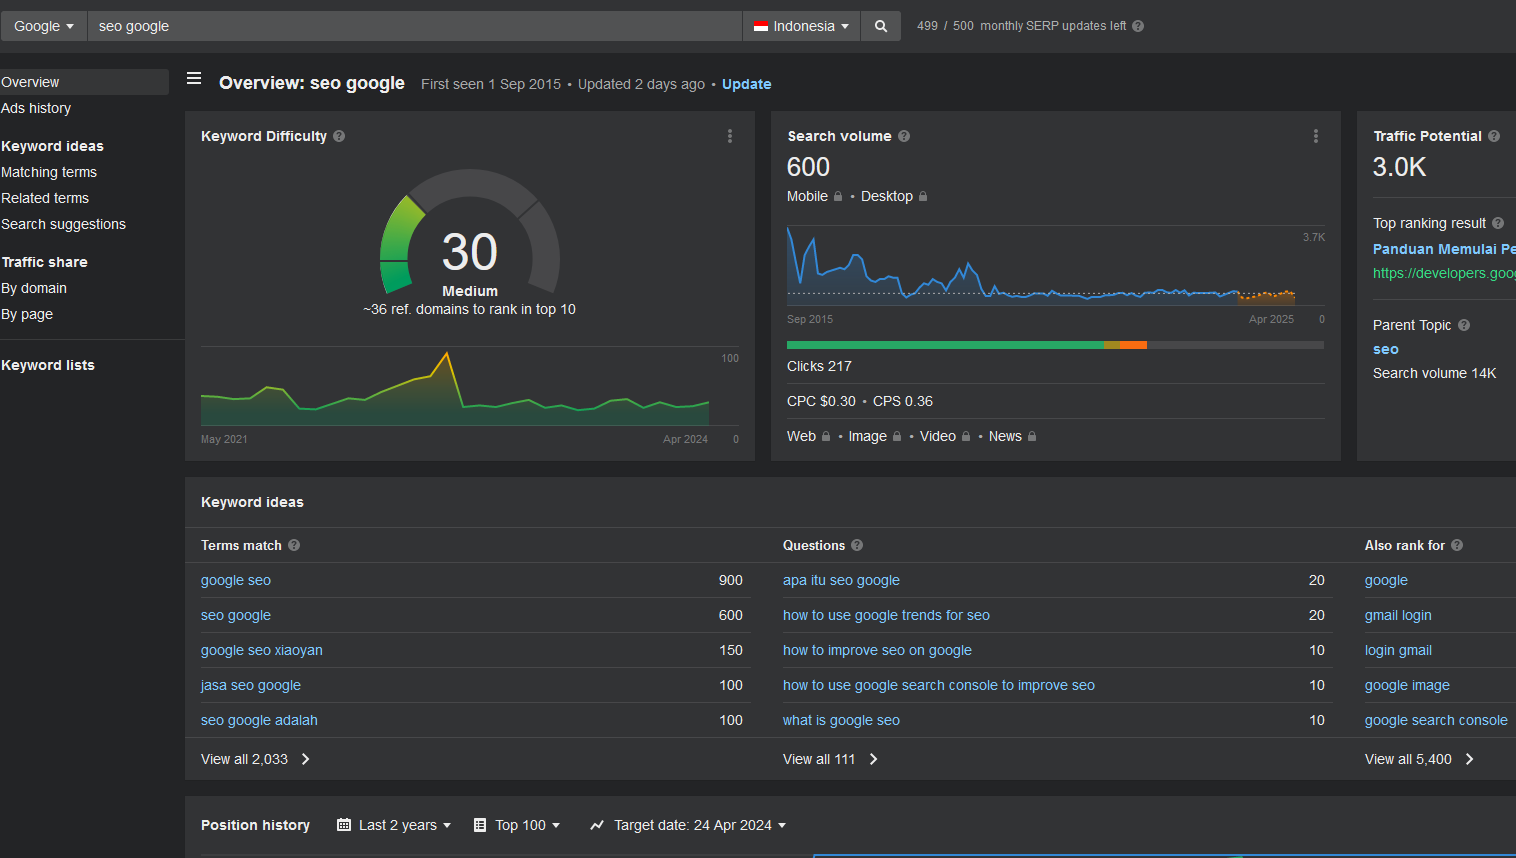This screenshot has height=858, width=1516.
Task: Click the keyword search input field
Action: (415, 26)
